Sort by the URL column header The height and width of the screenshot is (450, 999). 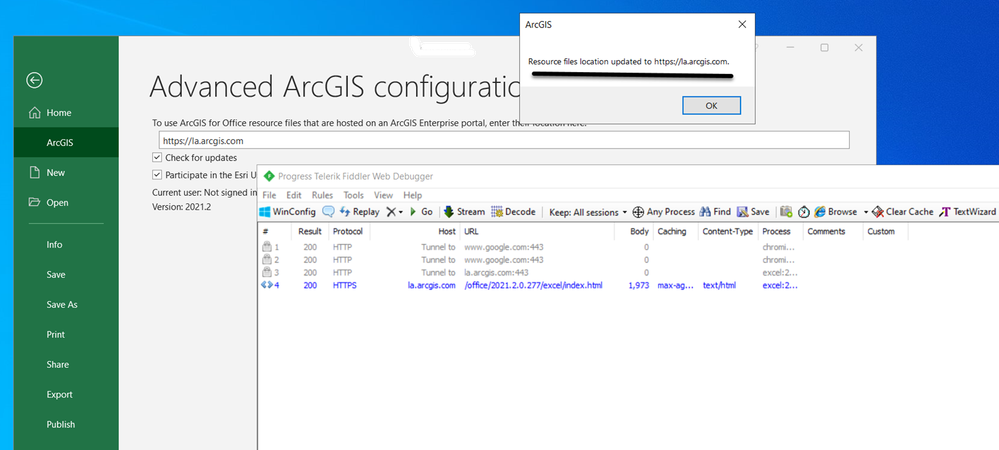[x=536, y=231]
